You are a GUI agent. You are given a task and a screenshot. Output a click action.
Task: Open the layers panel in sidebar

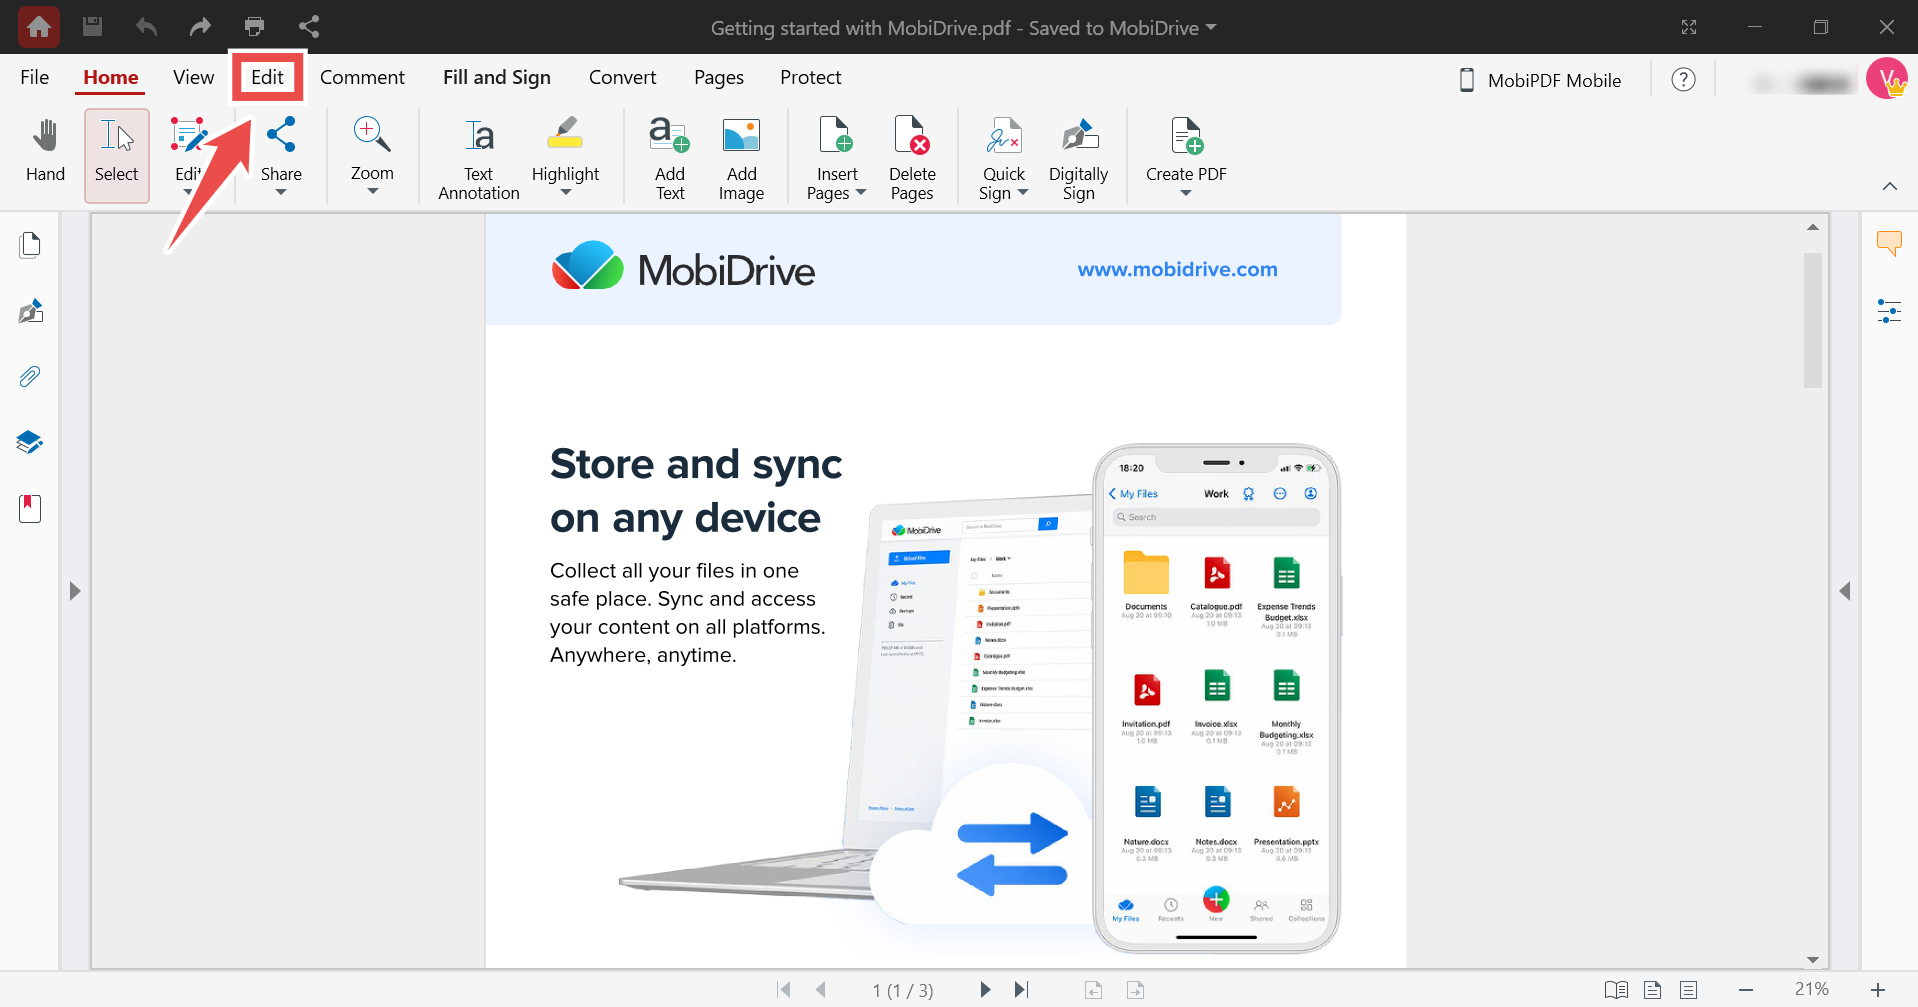(x=30, y=442)
